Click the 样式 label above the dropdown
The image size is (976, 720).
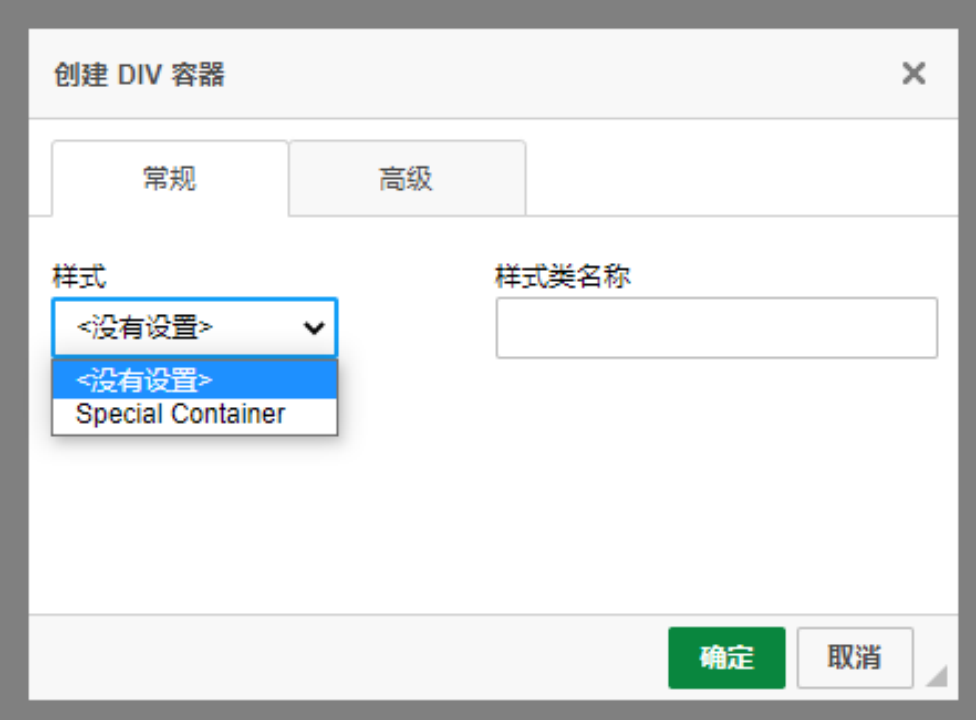coord(79,276)
